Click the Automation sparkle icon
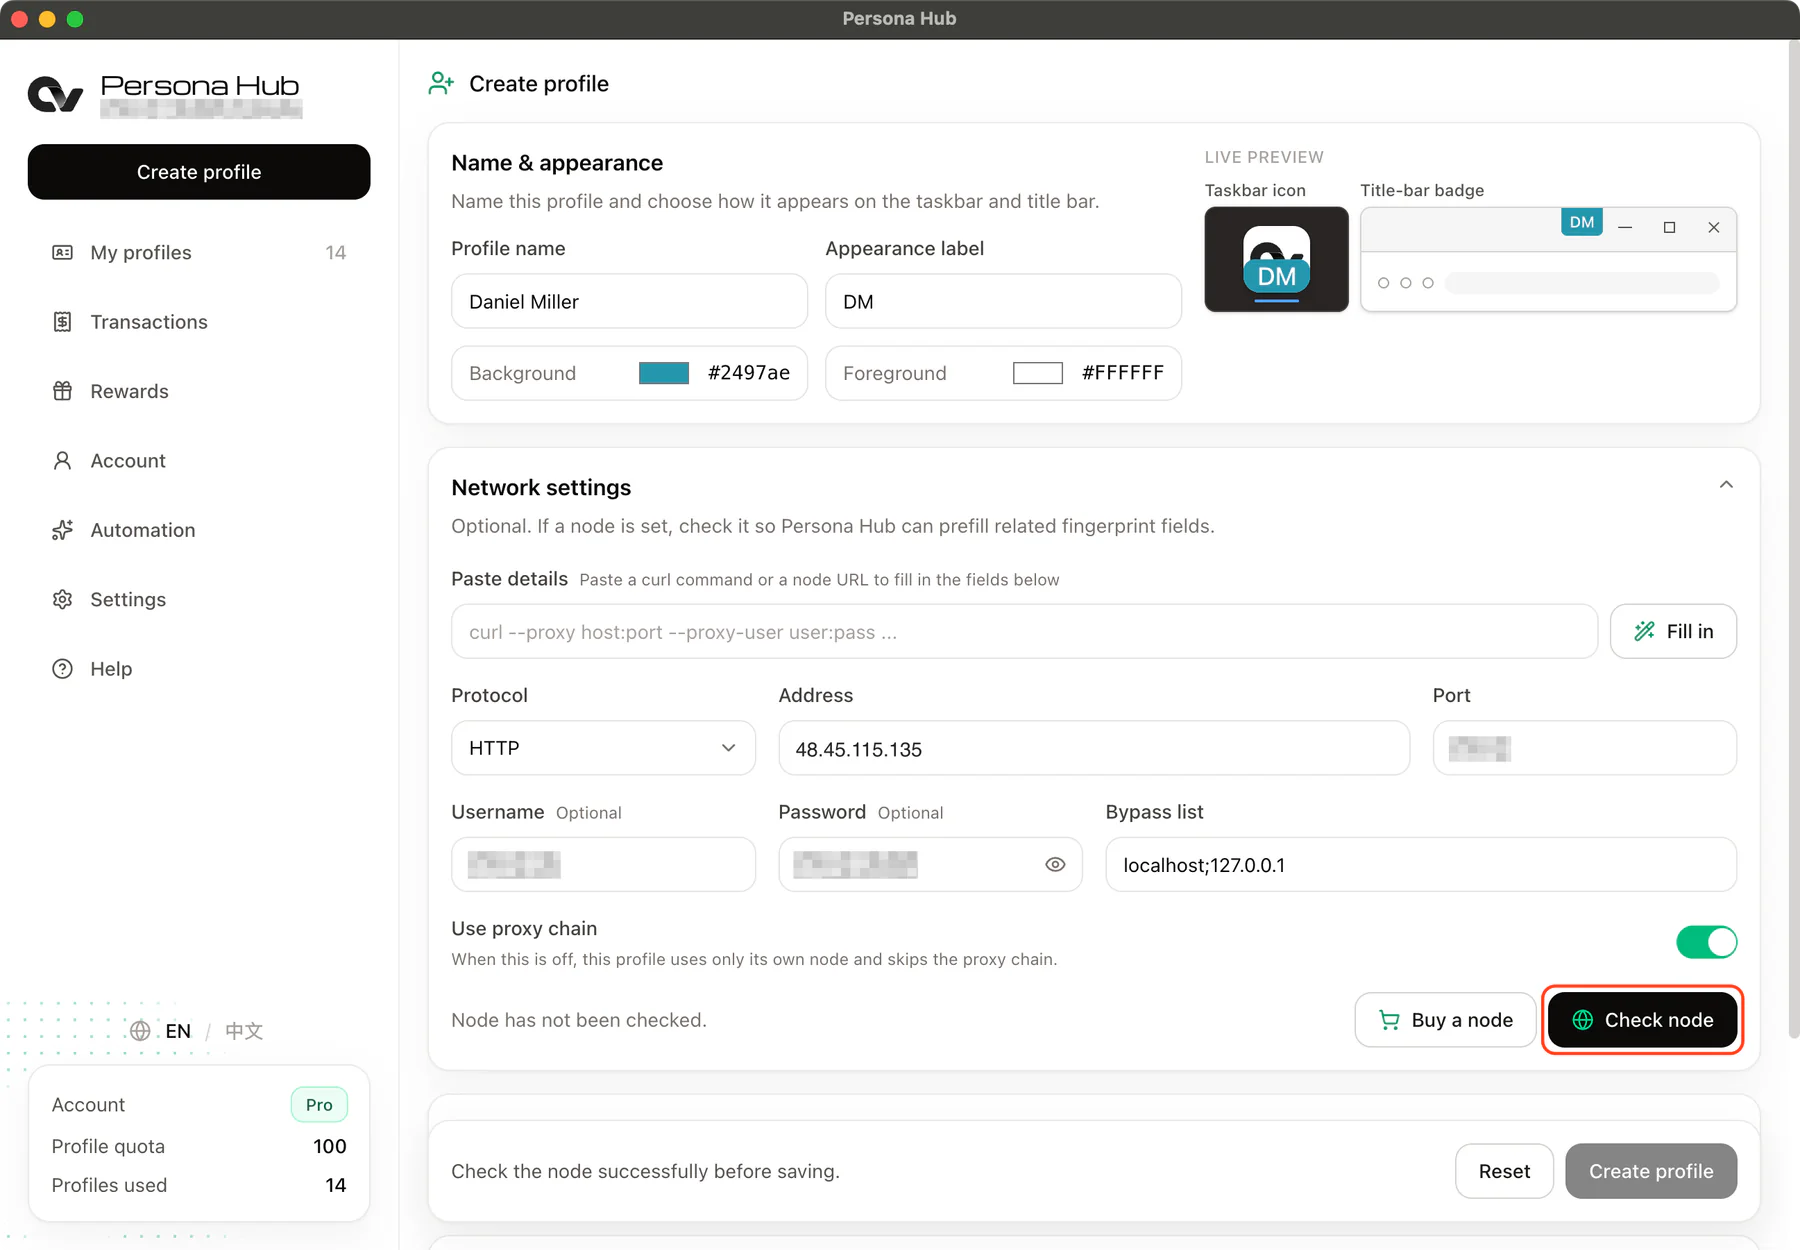The height and width of the screenshot is (1250, 1800). coord(62,530)
